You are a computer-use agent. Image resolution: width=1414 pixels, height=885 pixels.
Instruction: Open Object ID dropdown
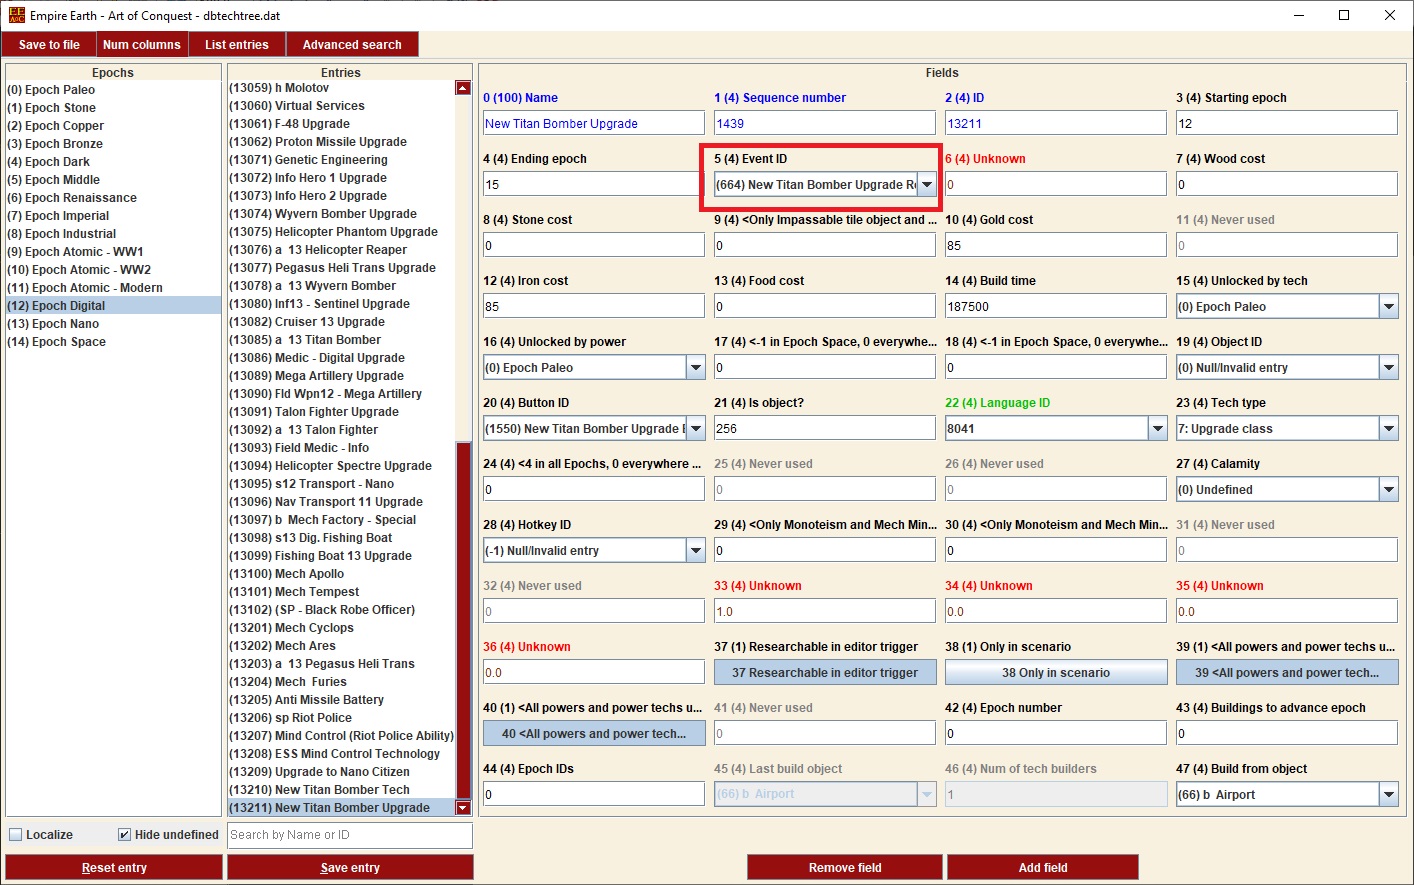1389,368
